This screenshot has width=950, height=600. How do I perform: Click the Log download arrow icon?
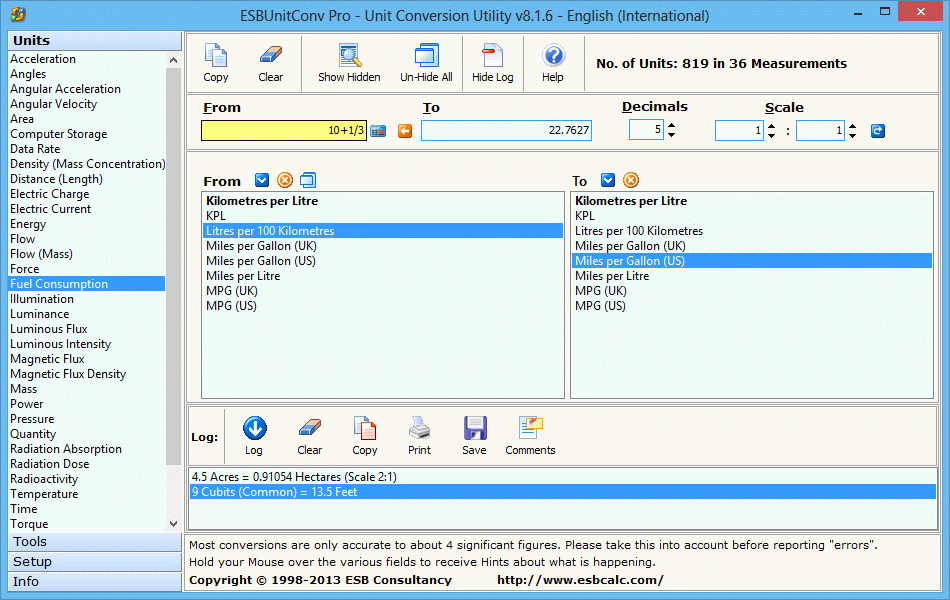pyautogui.click(x=254, y=428)
